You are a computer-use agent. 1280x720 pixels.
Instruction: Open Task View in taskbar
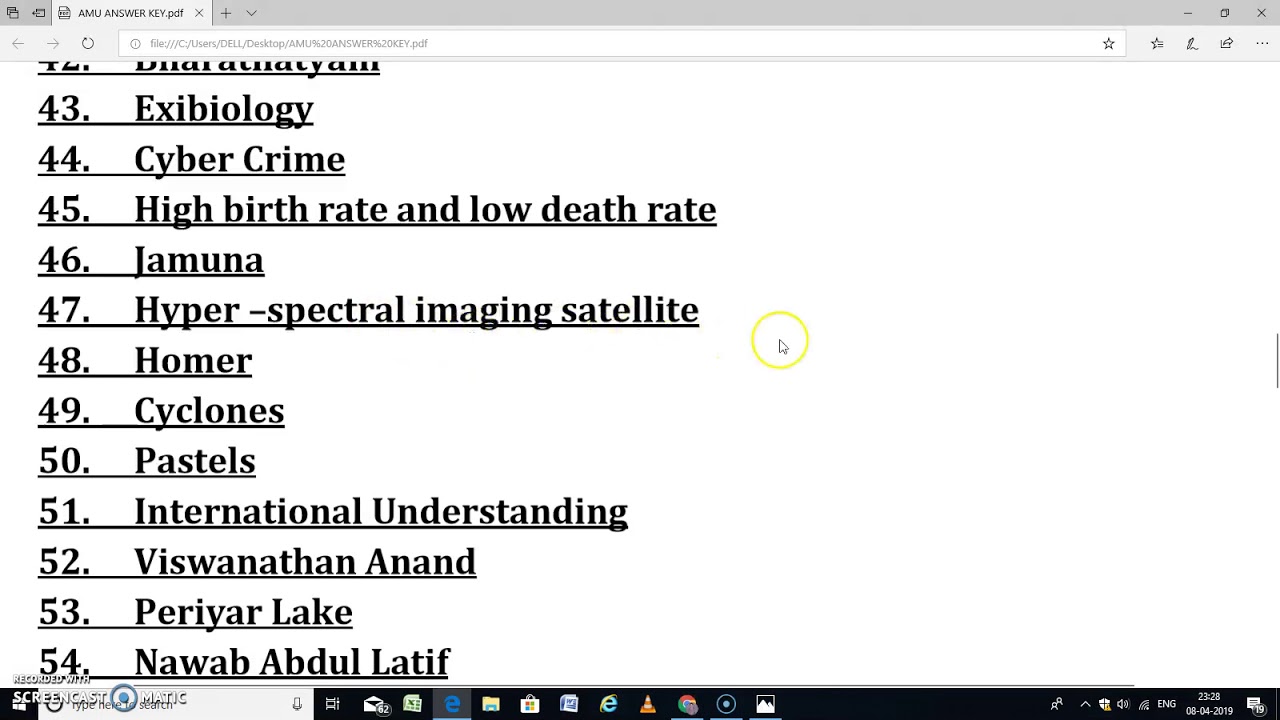[x=332, y=705]
